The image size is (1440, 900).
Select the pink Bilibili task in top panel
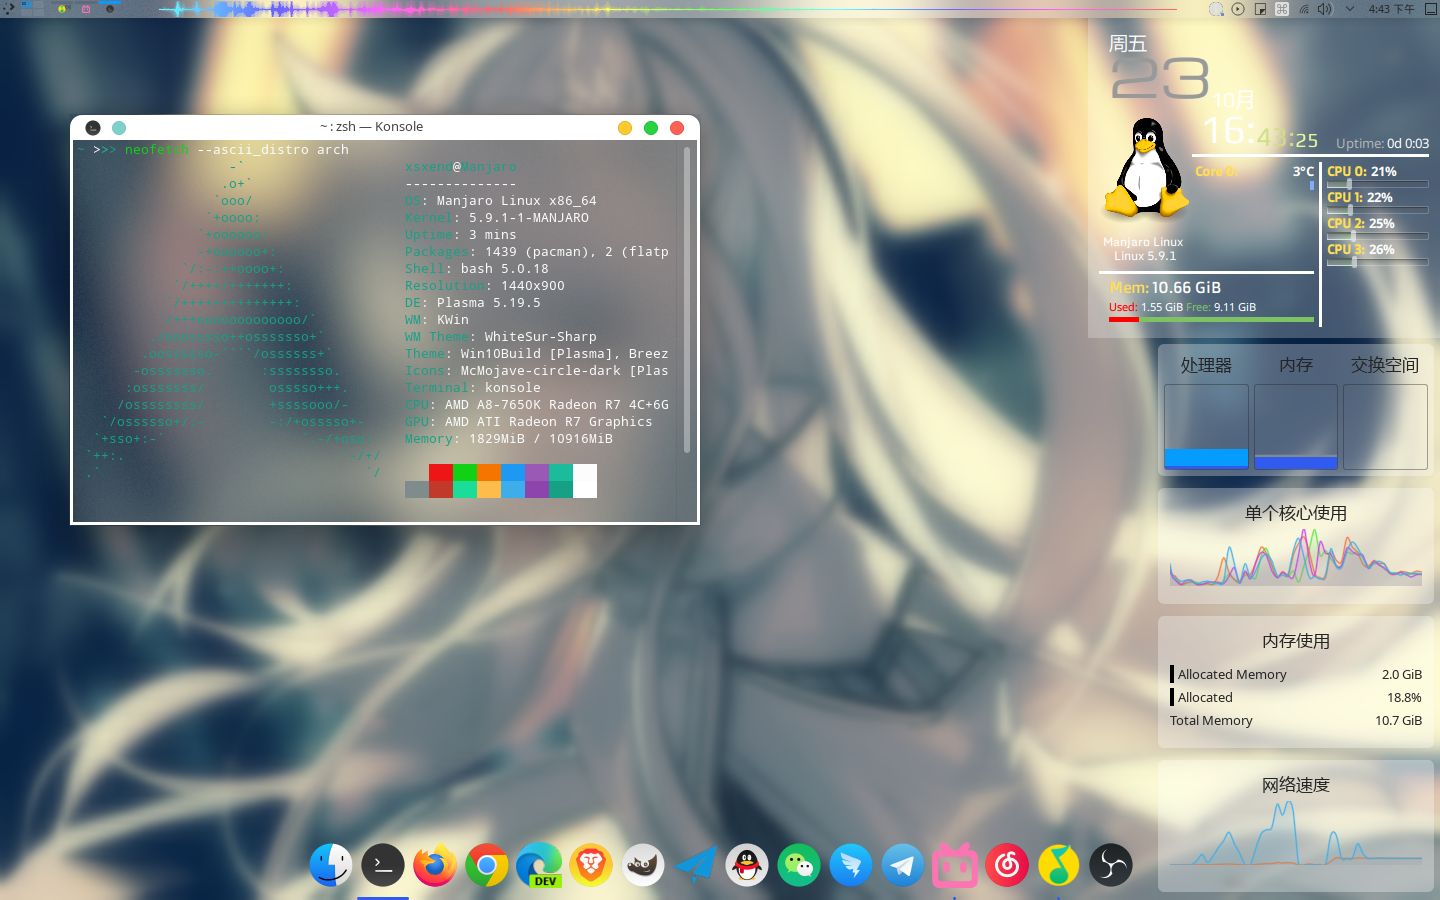86,9
